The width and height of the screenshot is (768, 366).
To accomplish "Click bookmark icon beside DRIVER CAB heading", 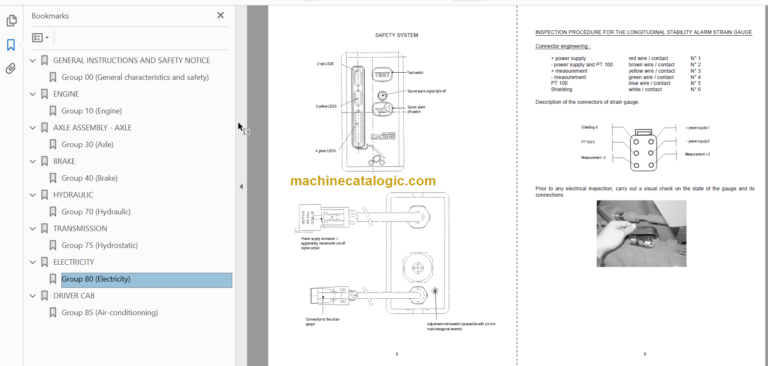I will click(x=45, y=295).
